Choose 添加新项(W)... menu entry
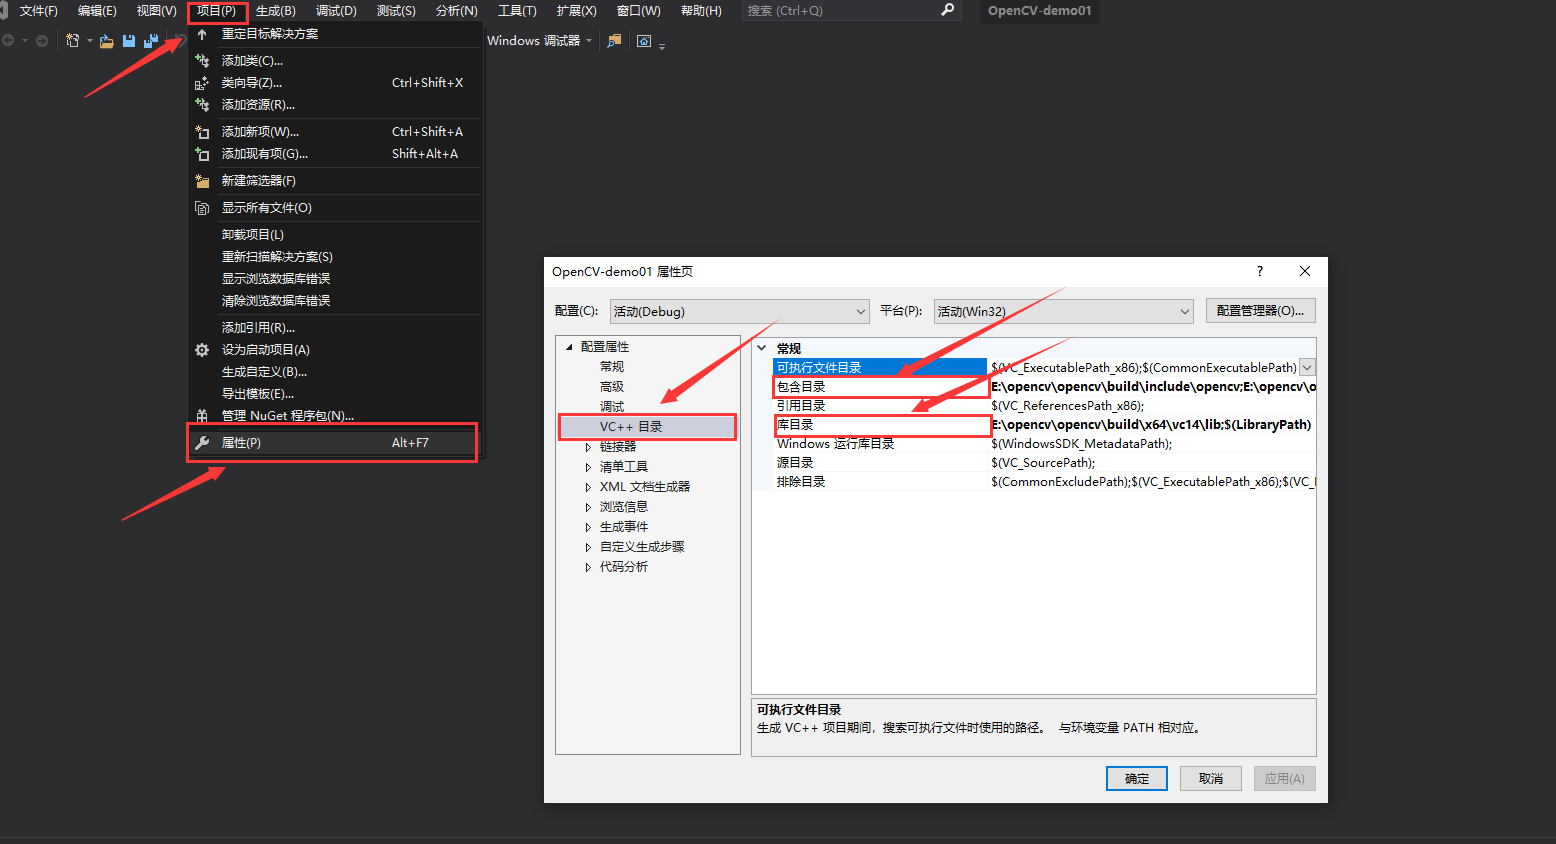This screenshot has height=844, width=1556. point(335,132)
